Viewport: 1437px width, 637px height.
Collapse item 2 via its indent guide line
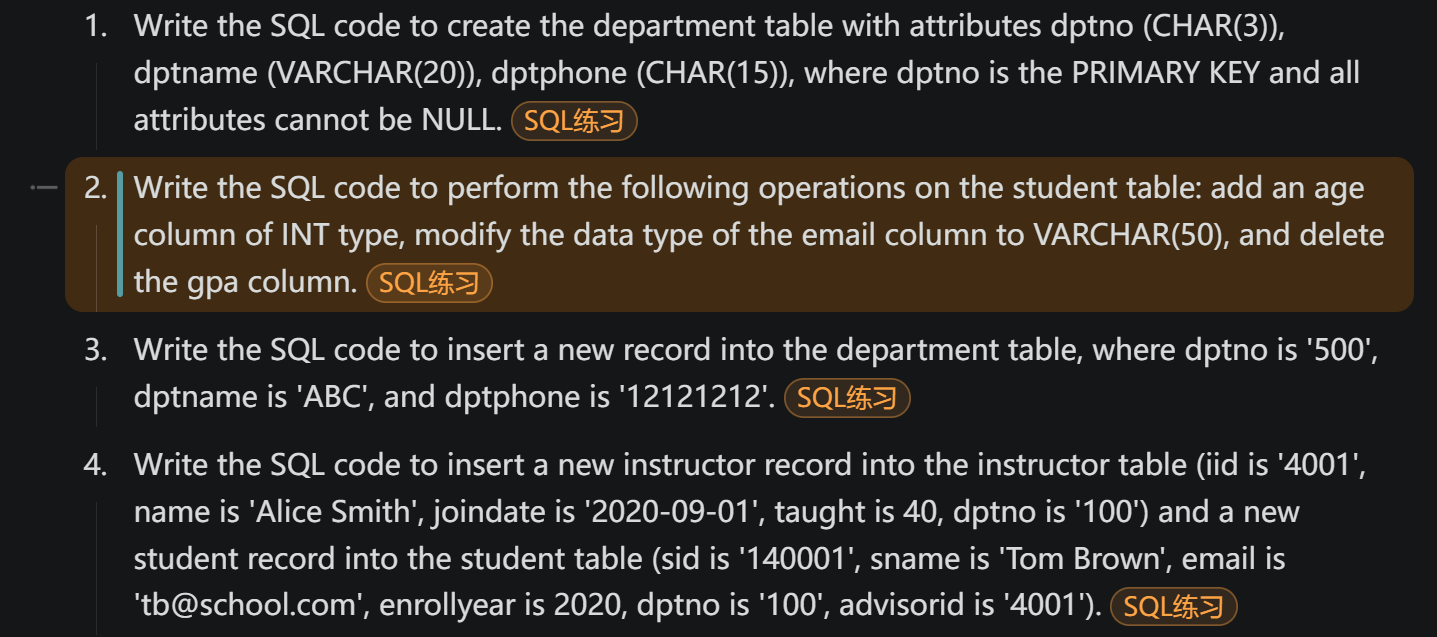click(96, 265)
